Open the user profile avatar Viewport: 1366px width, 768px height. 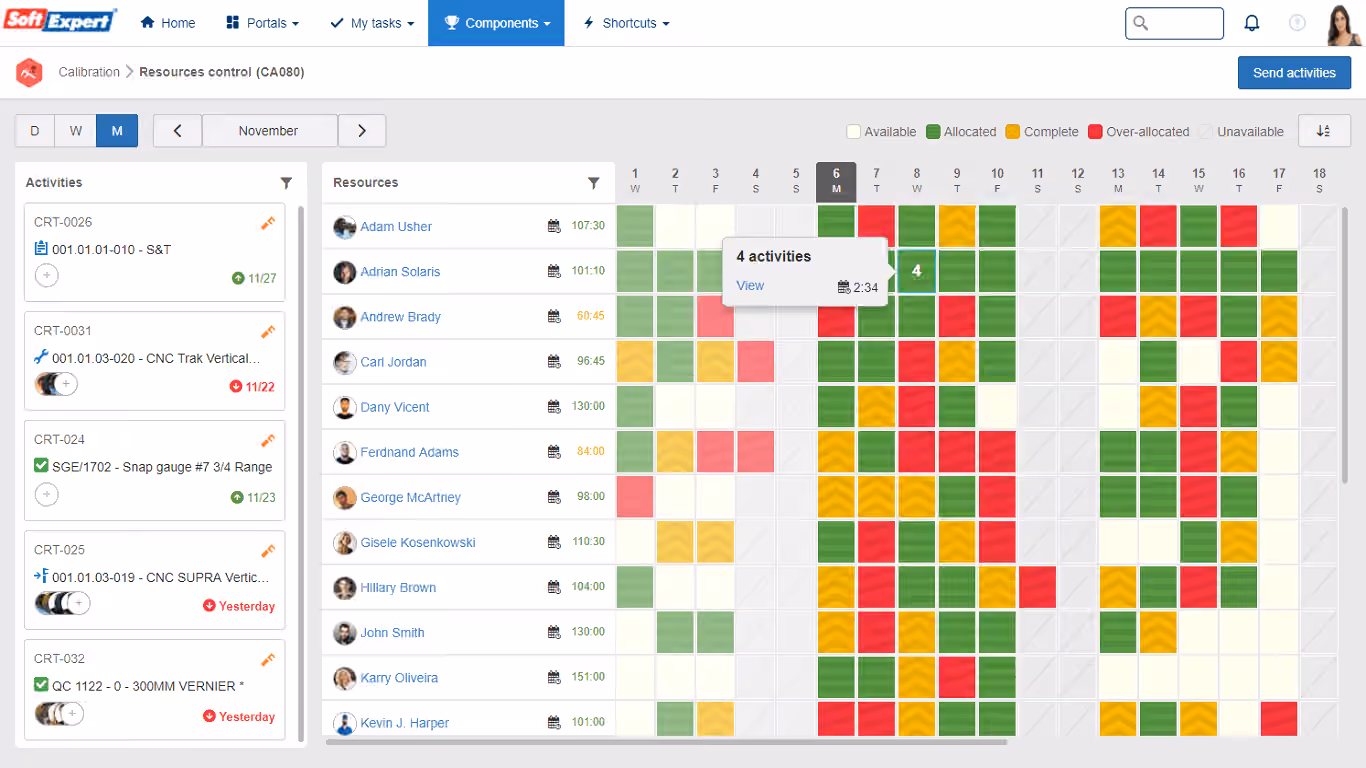pos(1343,24)
